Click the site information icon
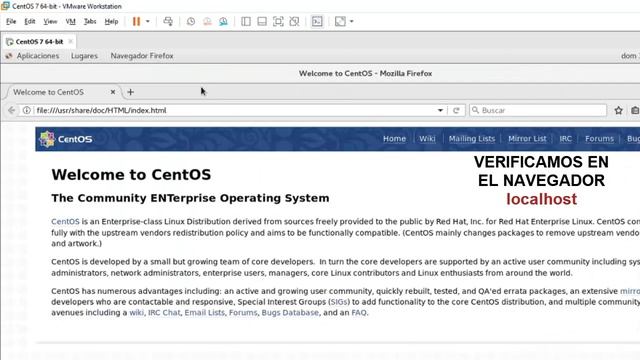The width and height of the screenshot is (640, 360). 27,110
